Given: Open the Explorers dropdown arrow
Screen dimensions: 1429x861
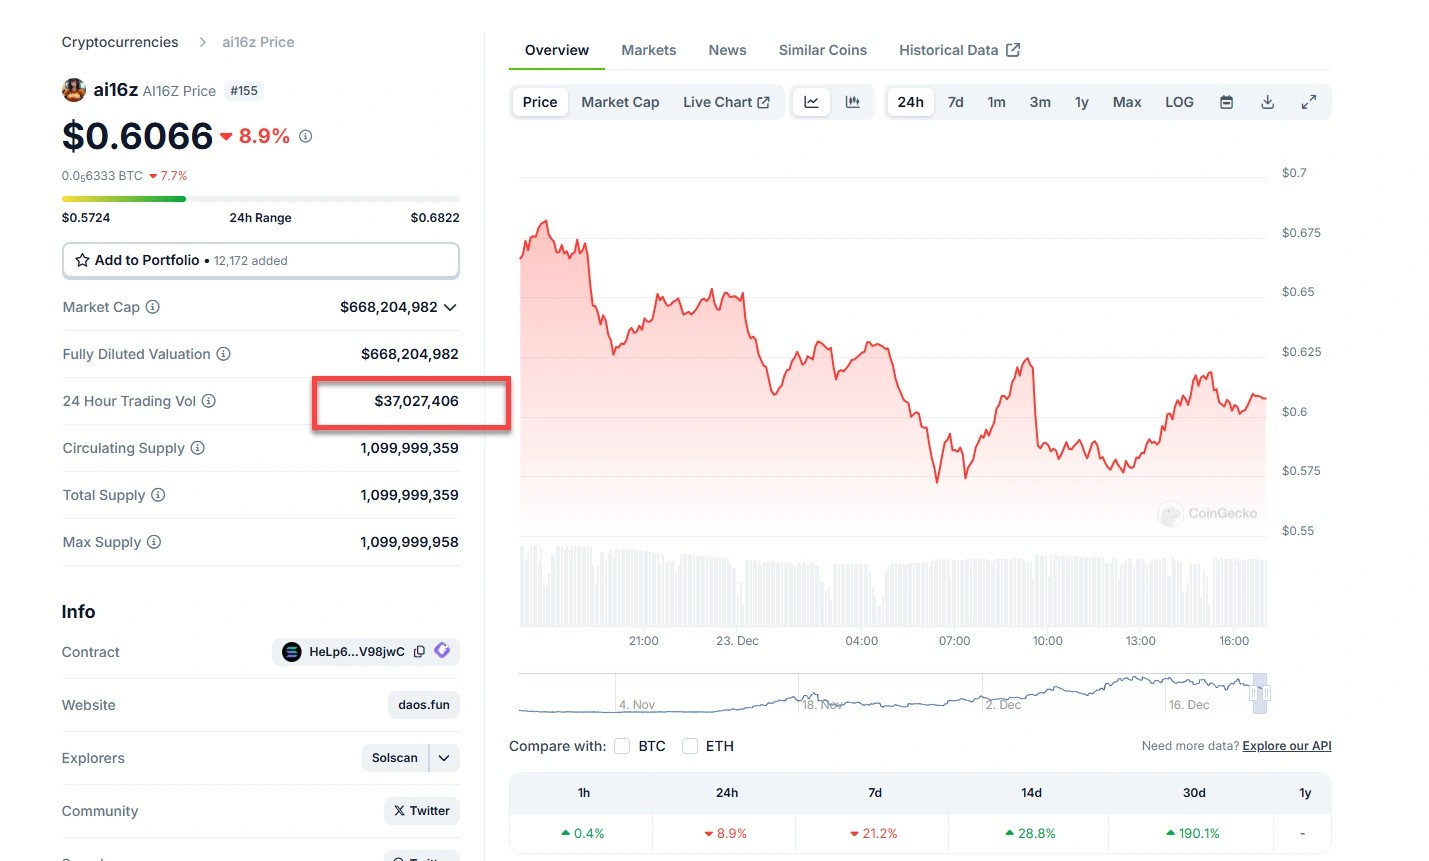Looking at the screenshot, I should click(444, 758).
